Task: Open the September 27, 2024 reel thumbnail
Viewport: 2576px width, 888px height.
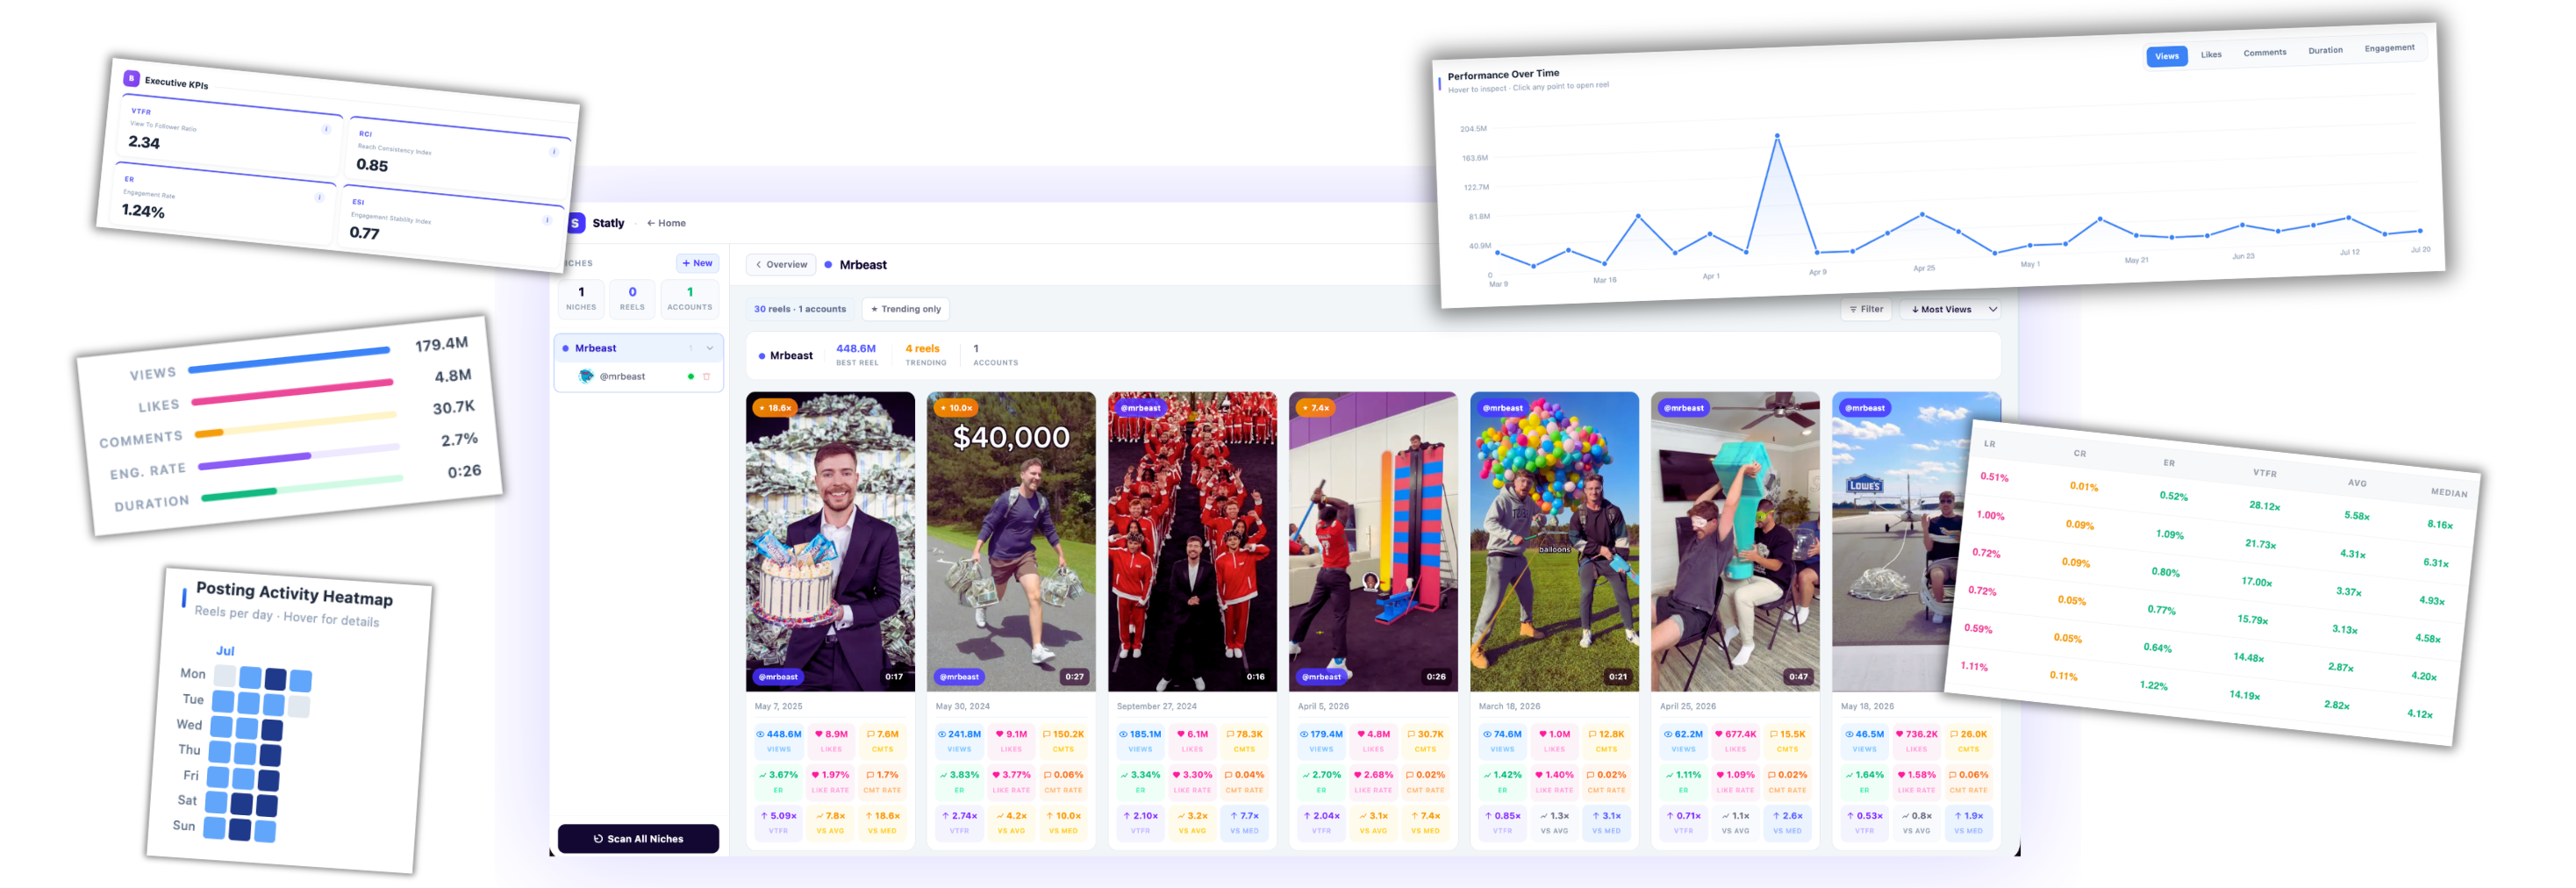Action: pos(1192,541)
